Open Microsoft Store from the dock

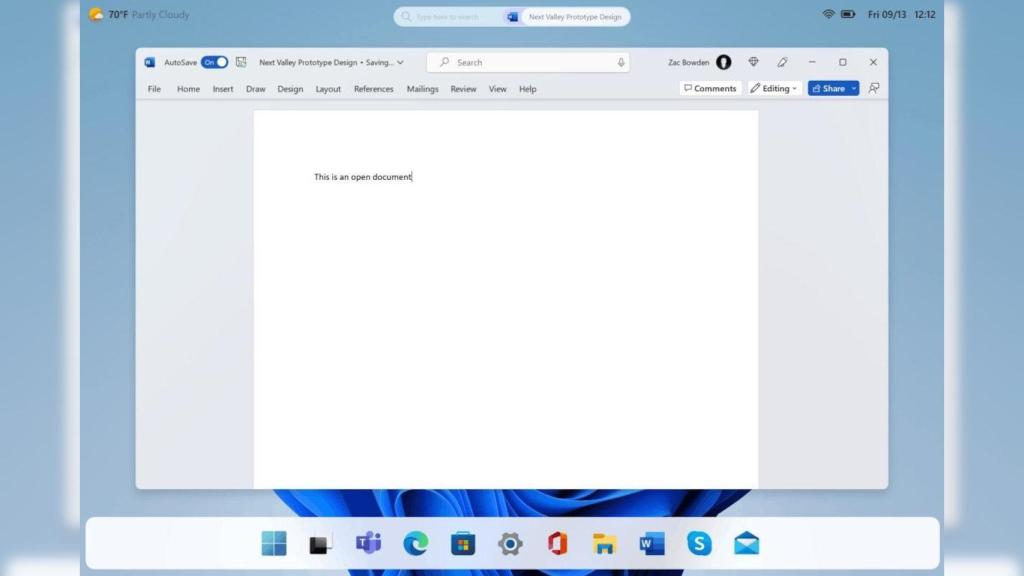point(463,543)
